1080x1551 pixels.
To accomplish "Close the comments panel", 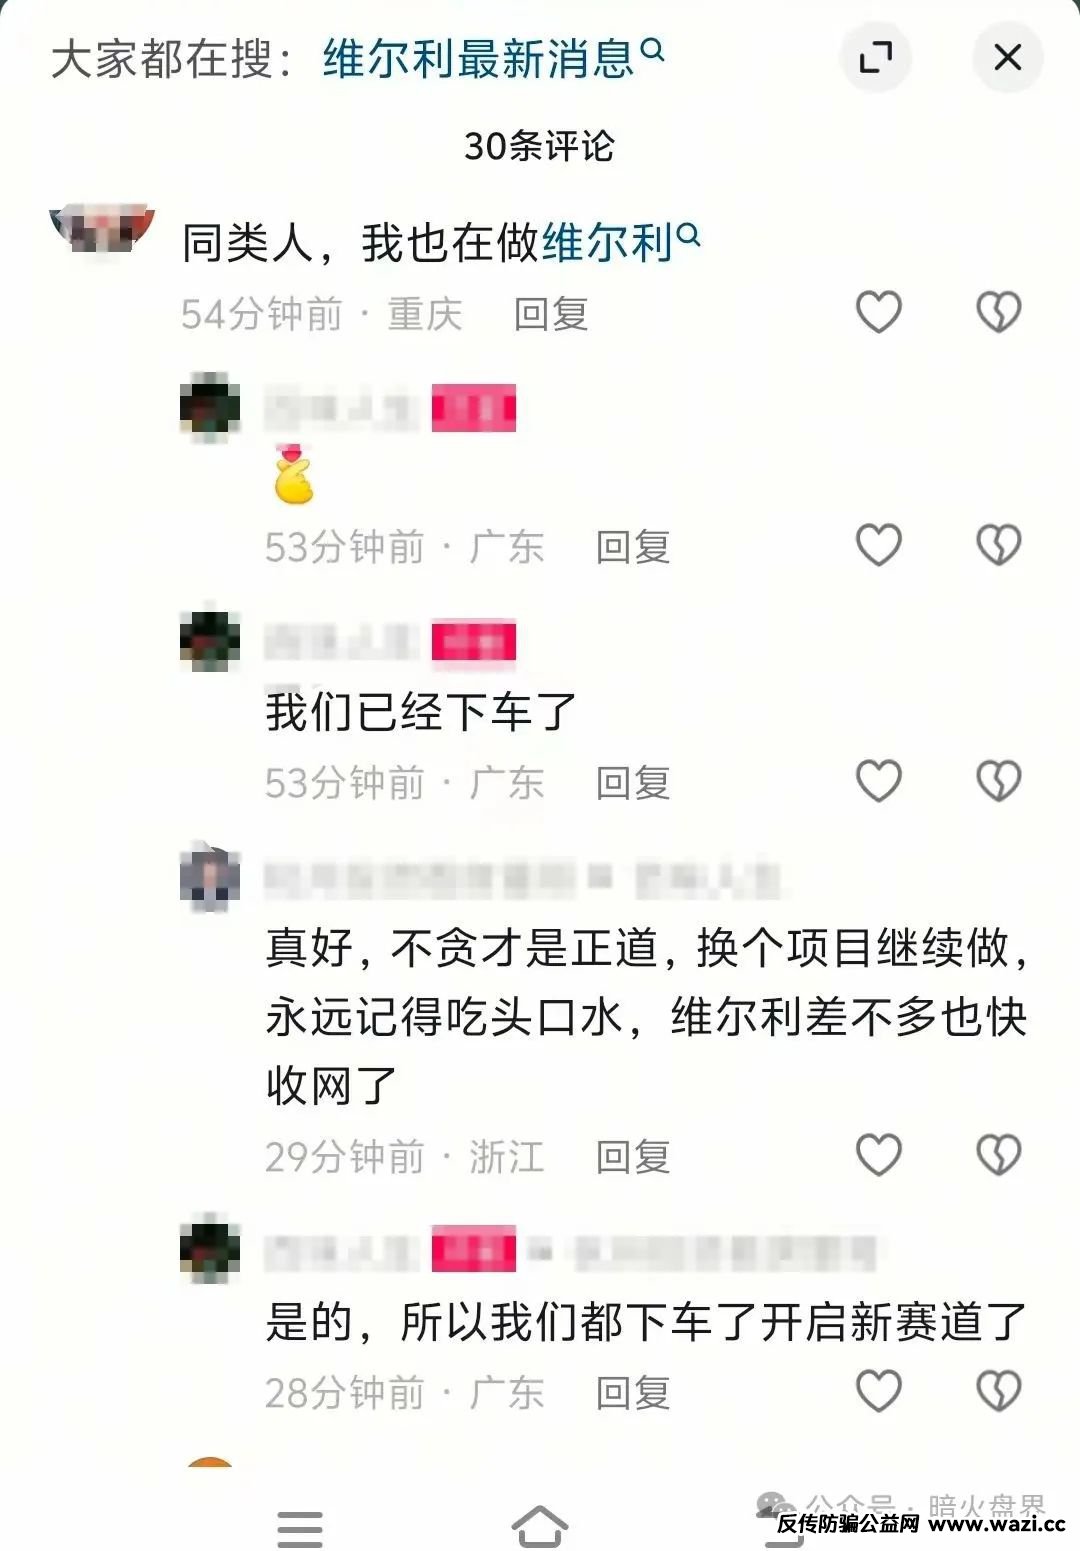I will [1008, 57].
